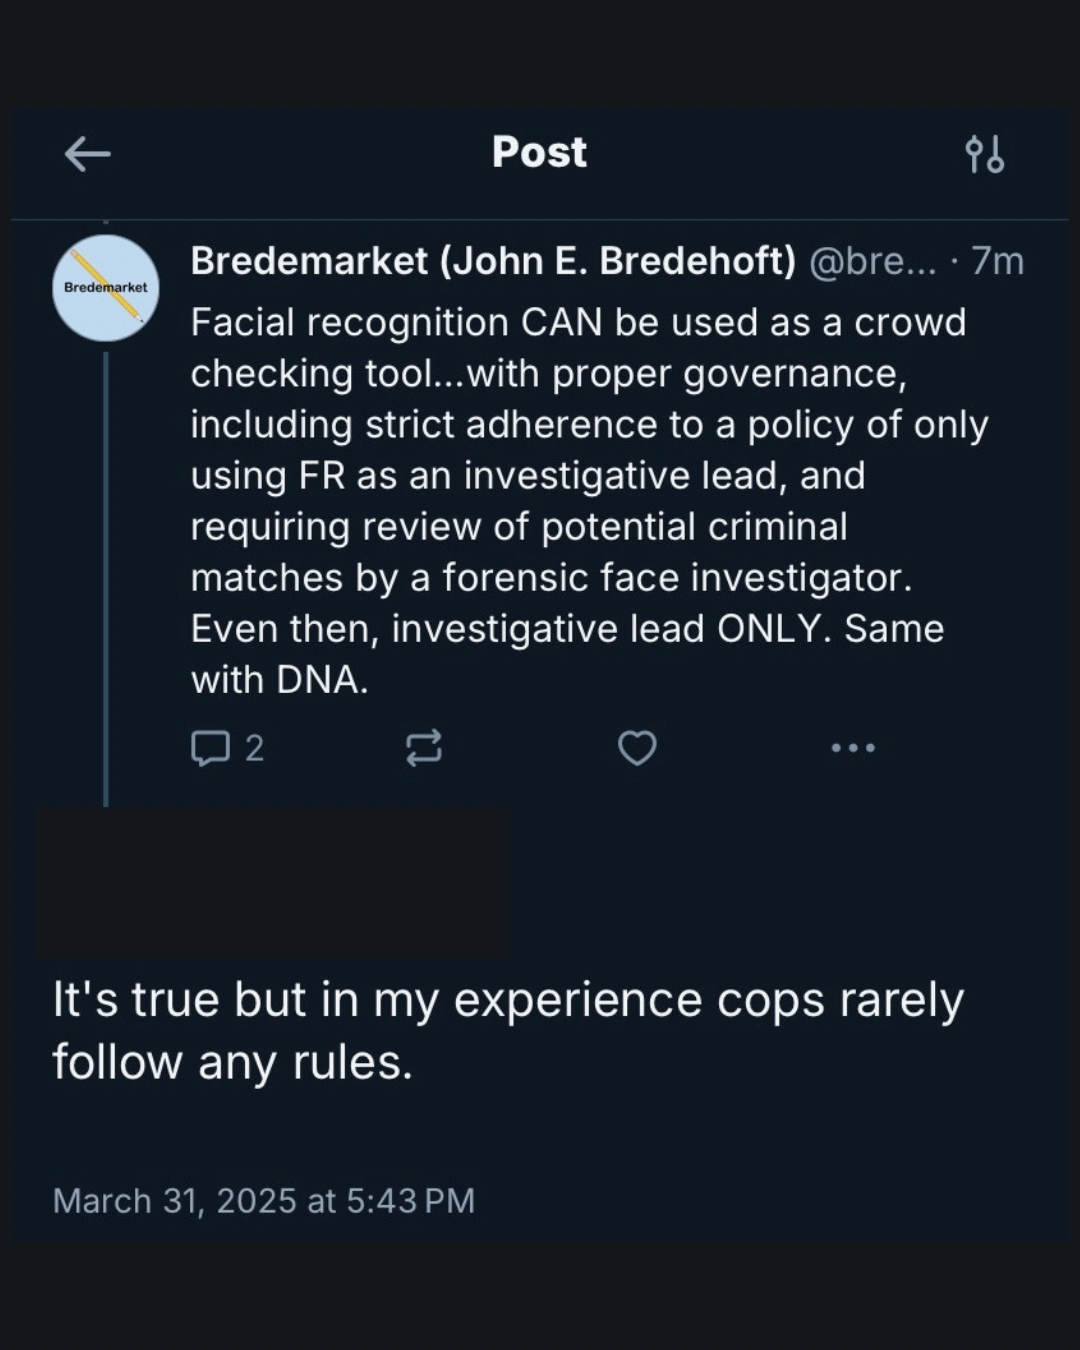Click the Bredemarket (John E. Bredehoft) display name
Viewport: 1080px width, 1350px height.
click(493, 261)
